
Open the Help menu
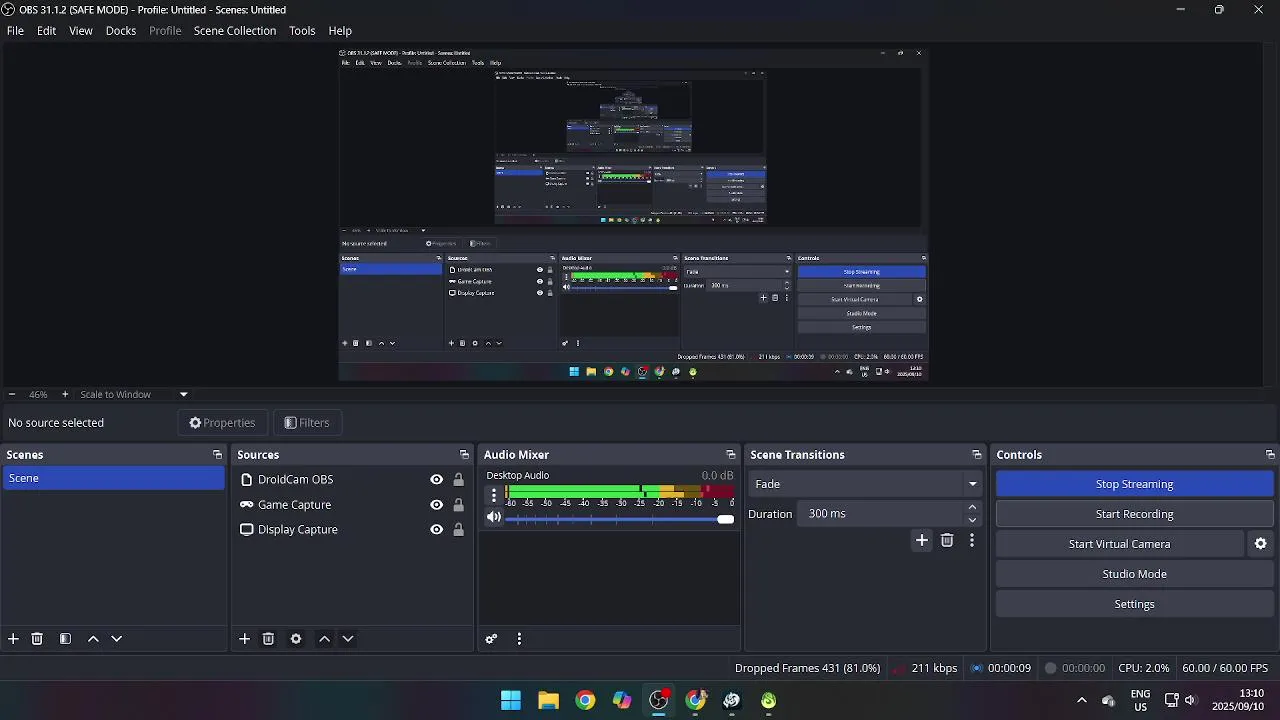340,31
